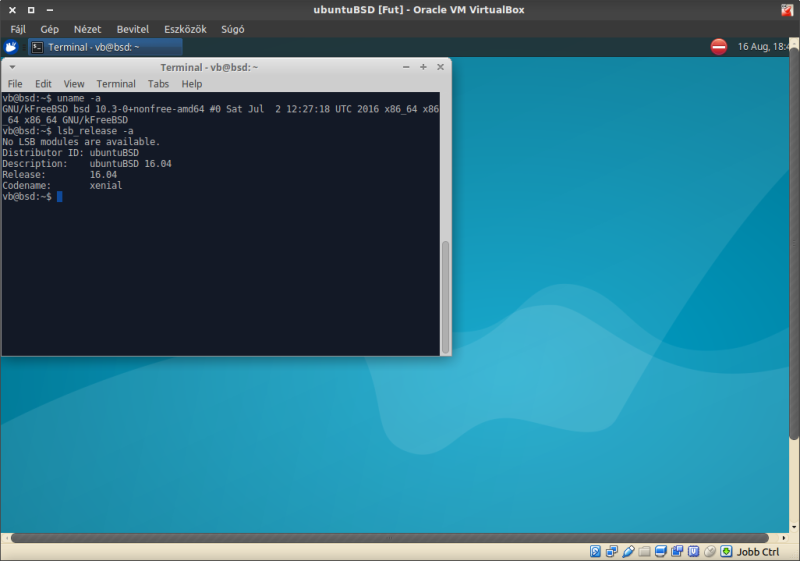Image resolution: width=800 pixels, height=561 pixels.
Task: Open the Fájl menu in VirtualBox
Action: point(18,29)
